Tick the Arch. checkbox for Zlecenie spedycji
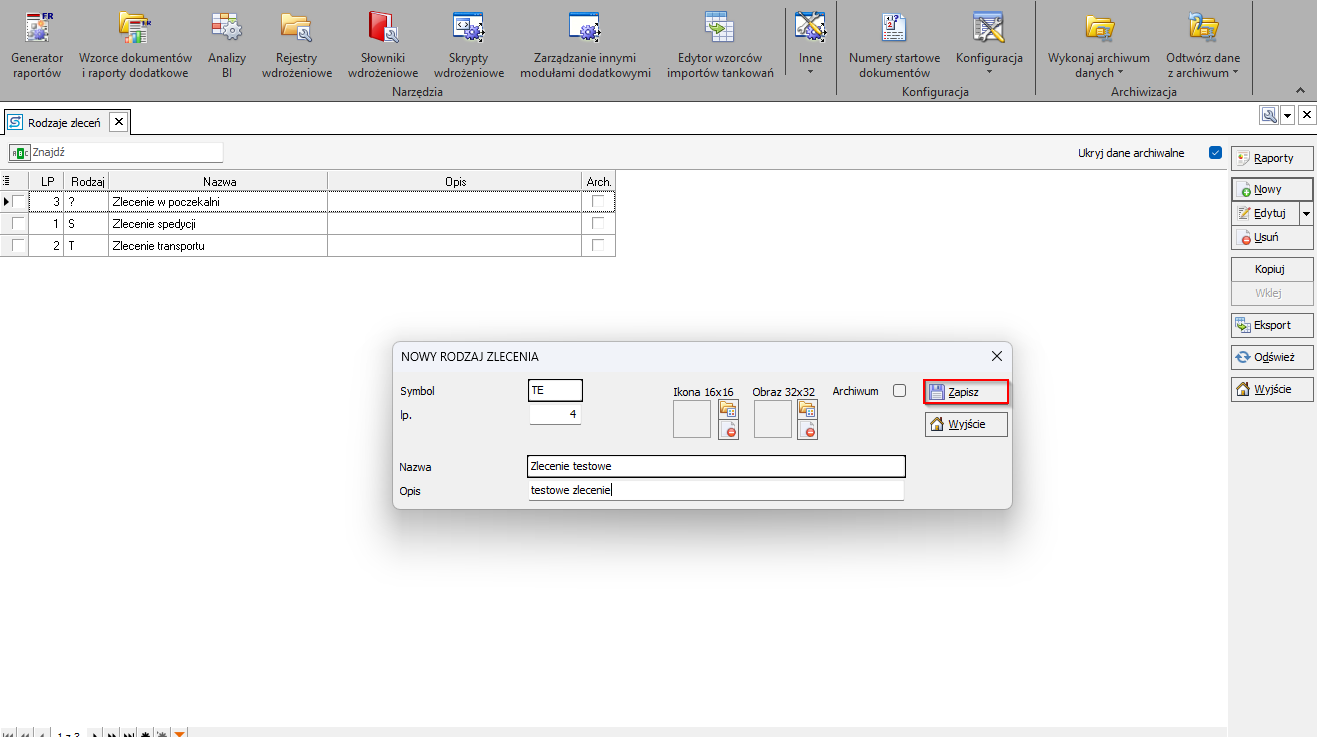 [598, 224]
